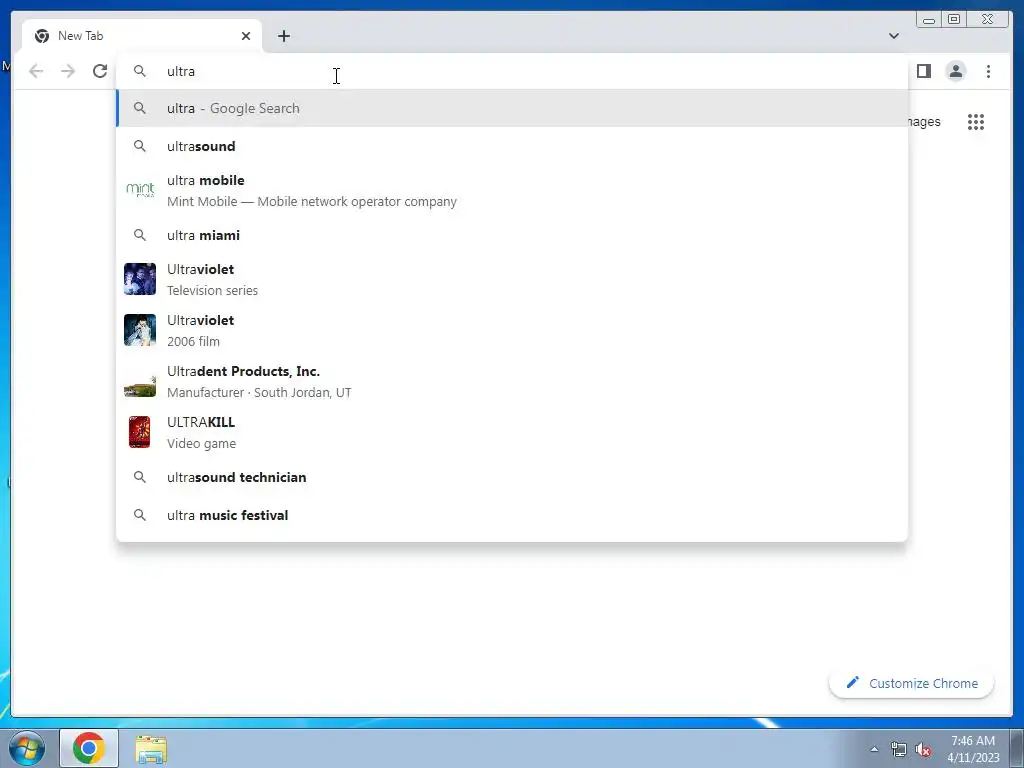Pick Ultraviolet Television series suggestion
This screenshot has width=1024, height=768.
click(512, 280)
